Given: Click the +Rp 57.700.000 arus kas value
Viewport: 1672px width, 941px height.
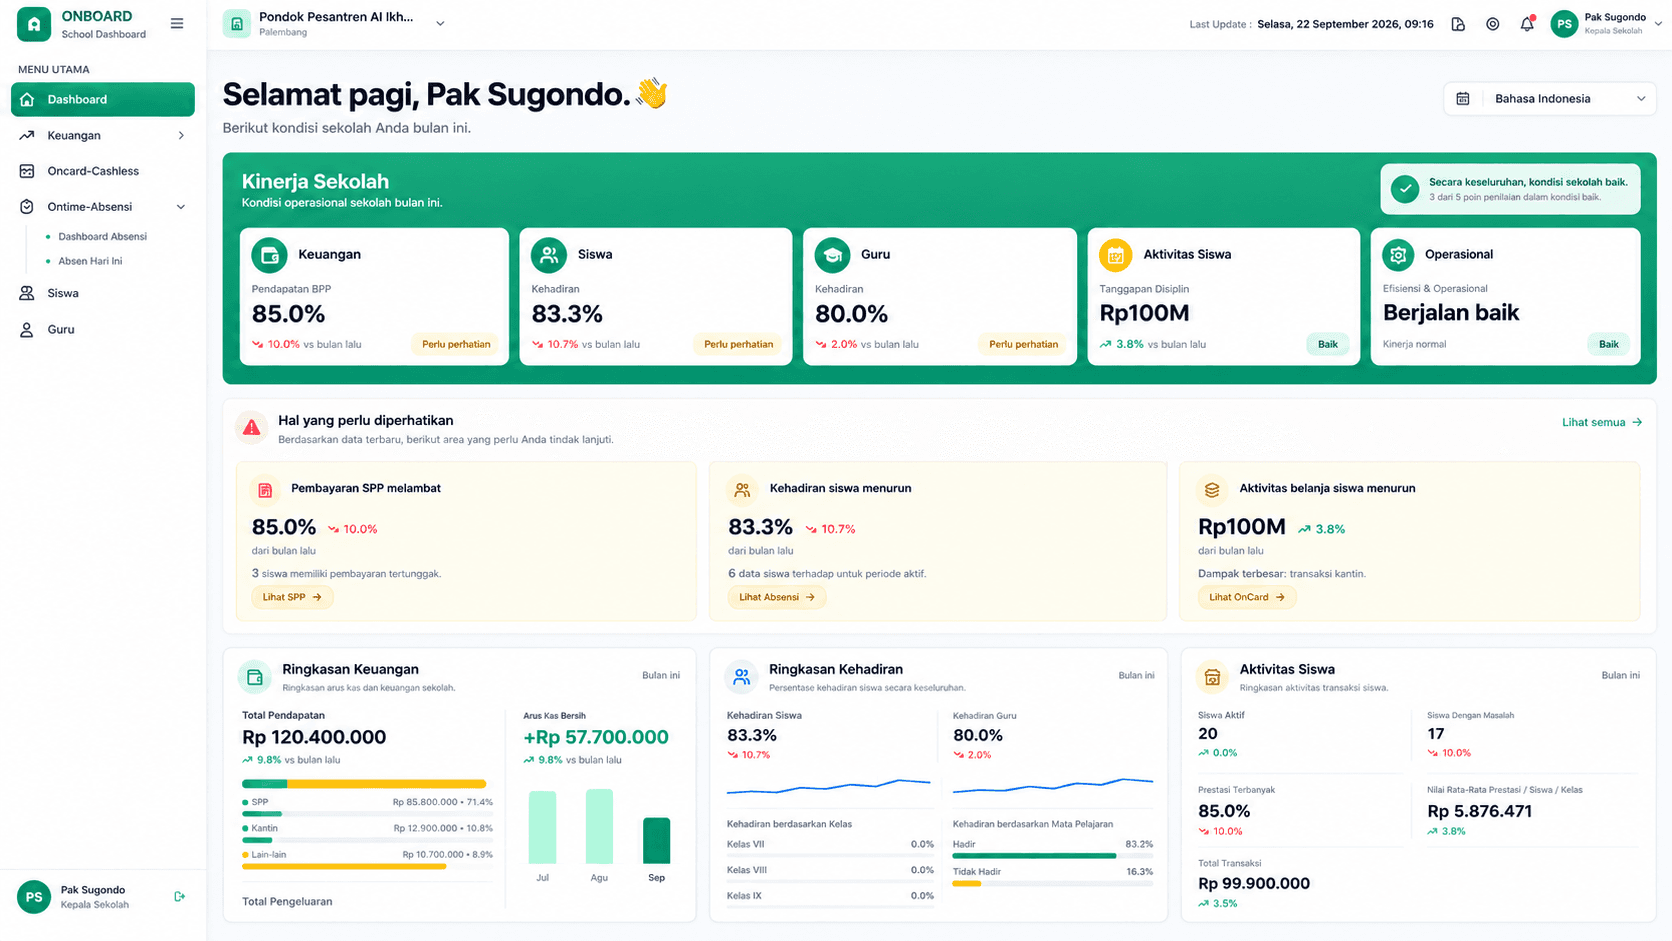Looking at the screenshot, I should (x=596, y=737).
